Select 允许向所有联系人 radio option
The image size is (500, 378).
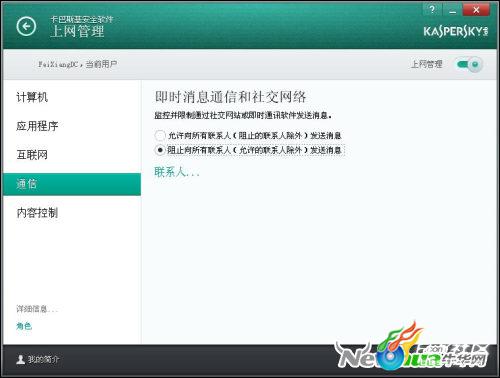(x=160, y=135)
